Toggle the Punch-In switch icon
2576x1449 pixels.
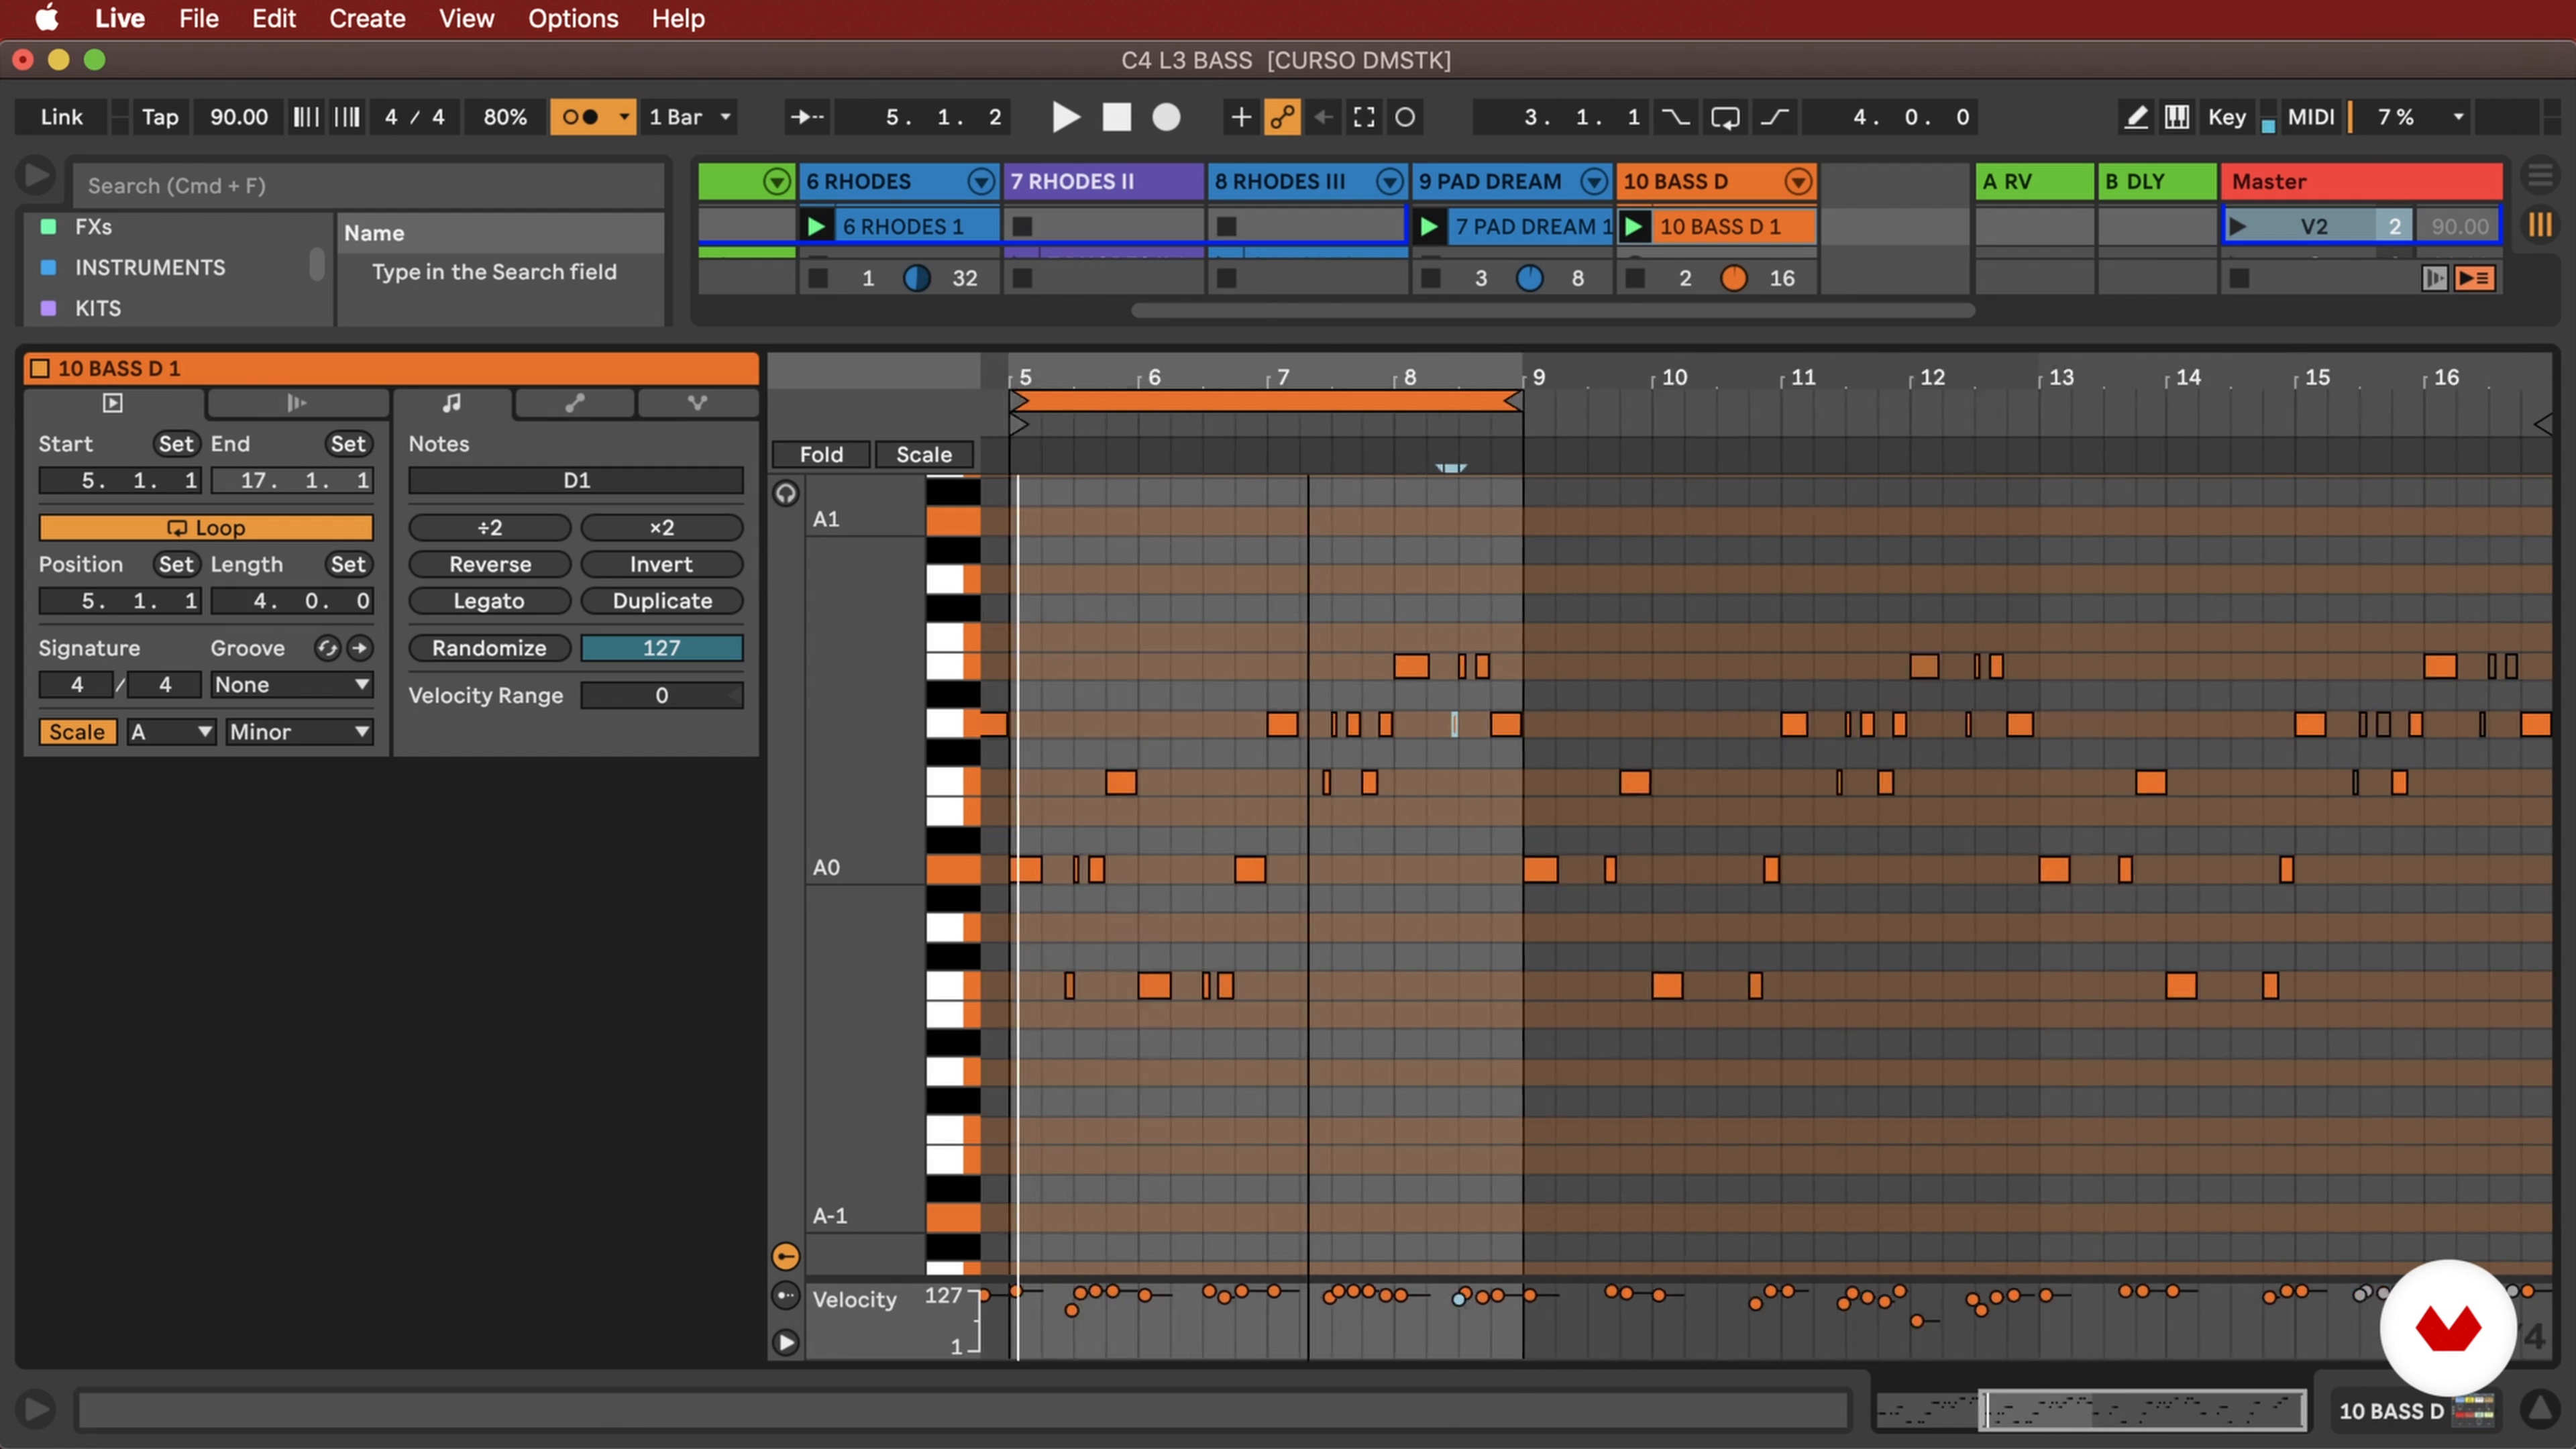[x=1675, y=117]
